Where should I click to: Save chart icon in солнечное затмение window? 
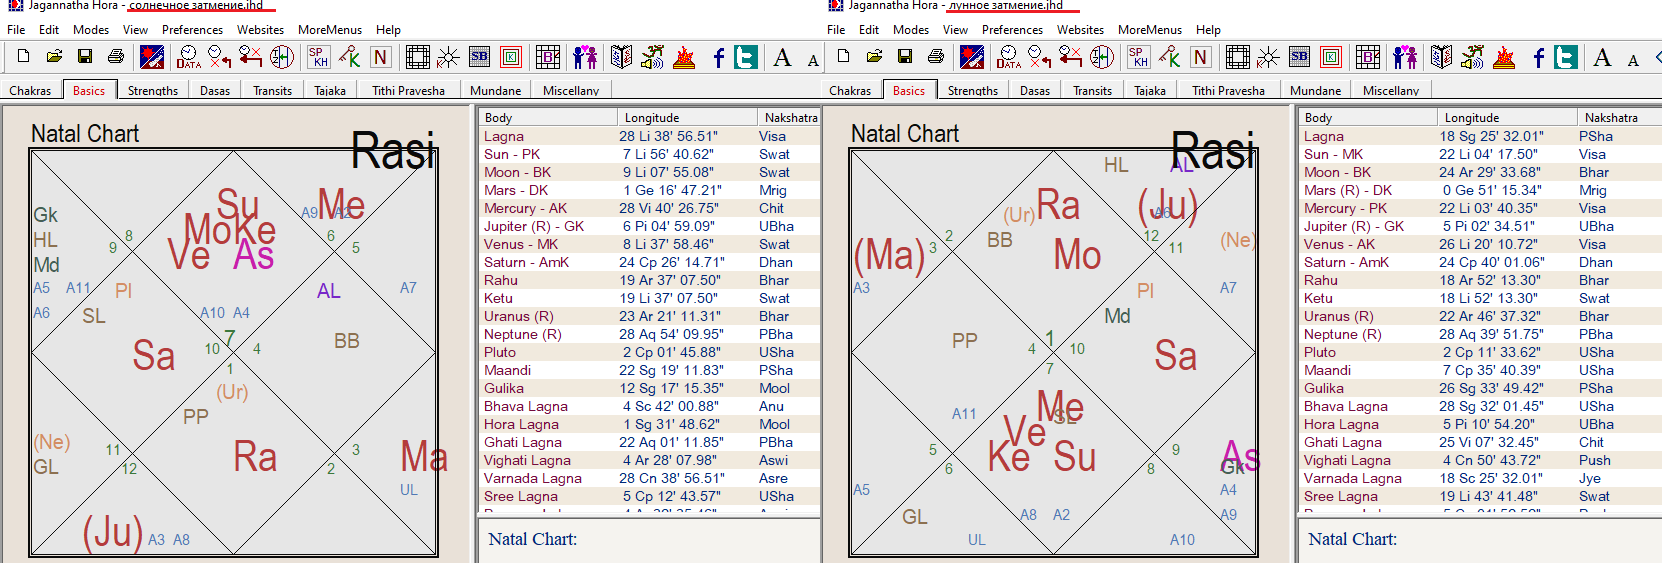[85, 57]
